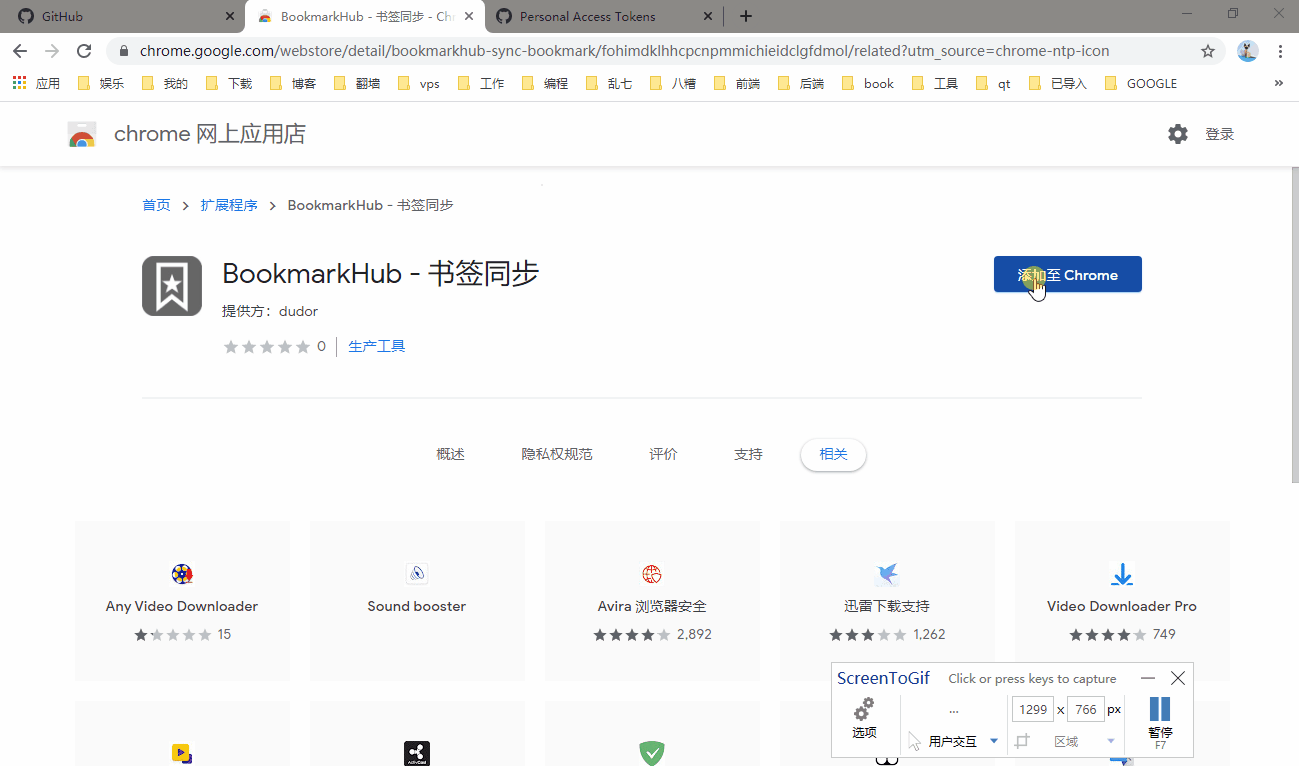Switch to the 评价 section of the extension page
The image size is (1299, 766).
point(662,453)
